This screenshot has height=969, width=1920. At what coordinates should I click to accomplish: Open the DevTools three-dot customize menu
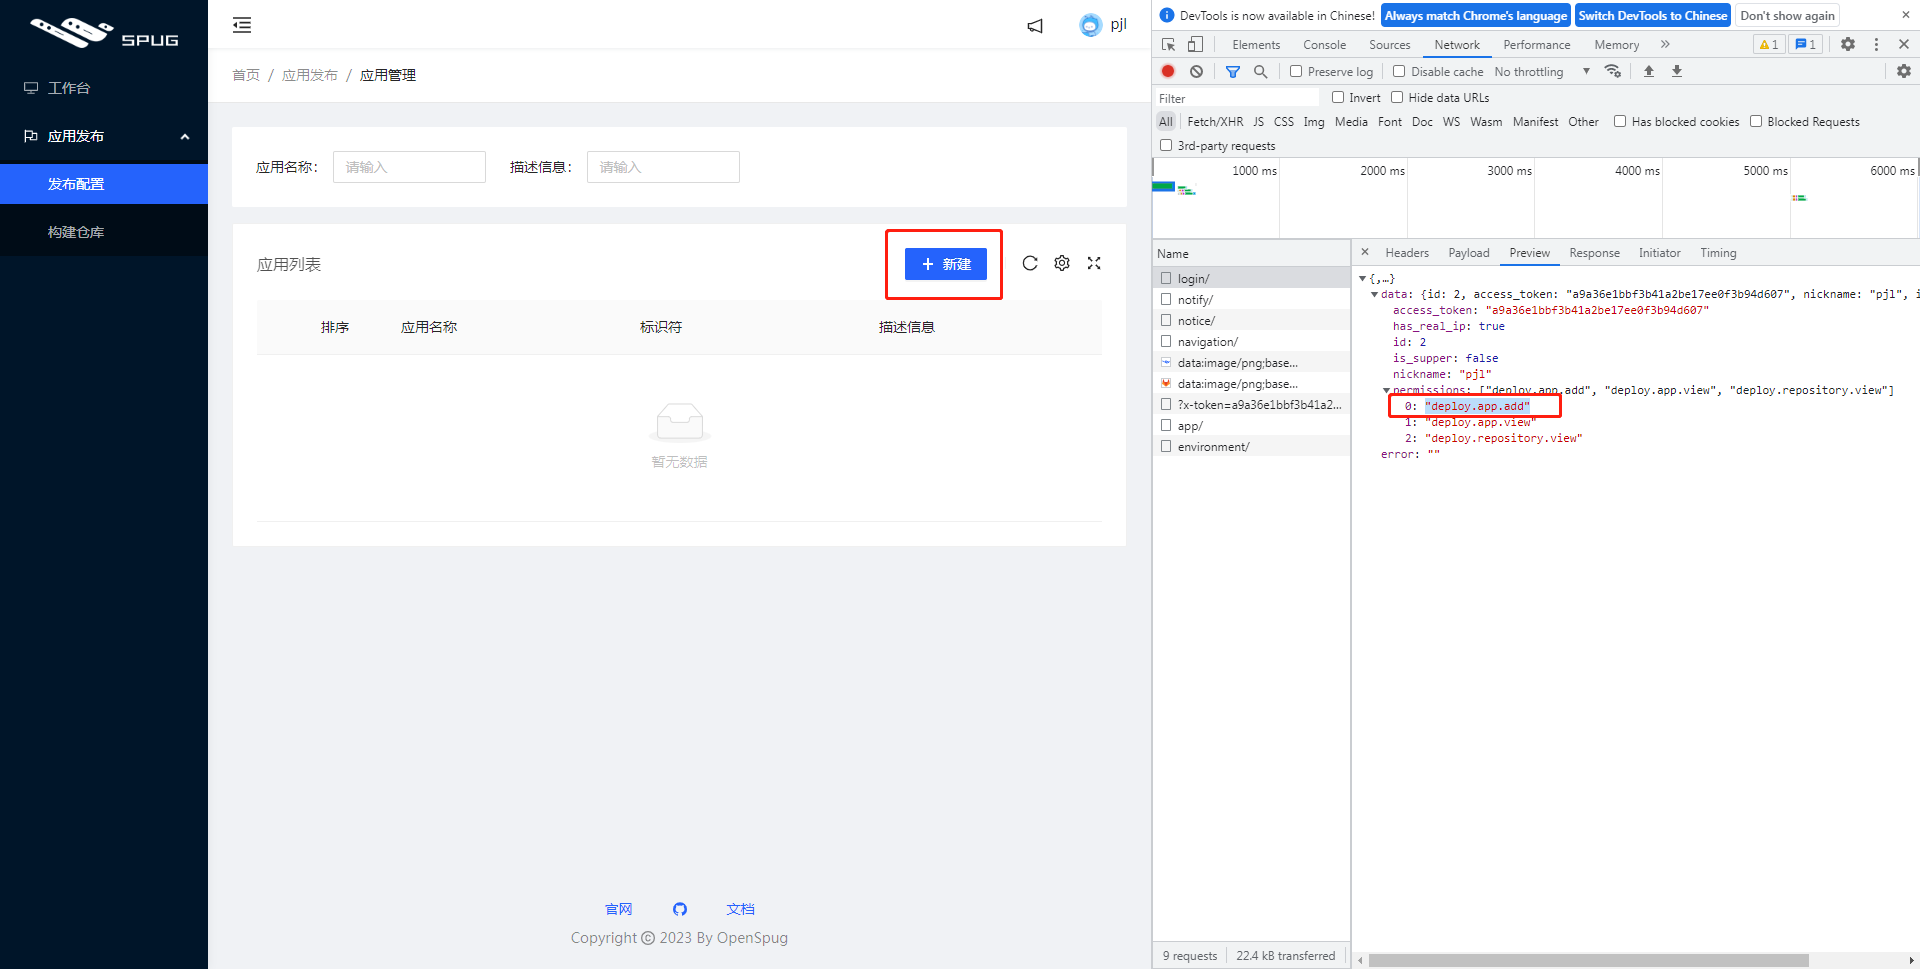pos(1876,44)
